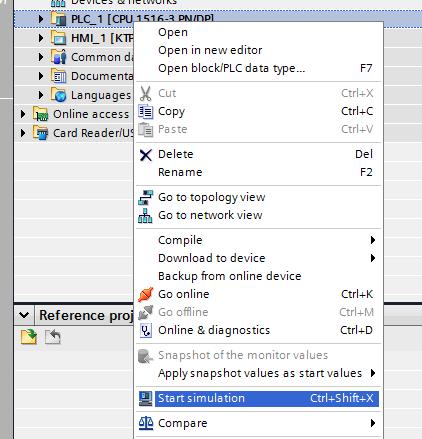Expand the HMI_1 tree node arrow
This screenshot has height=439, width=422.
pyautogui.click(x=41, y=38)
